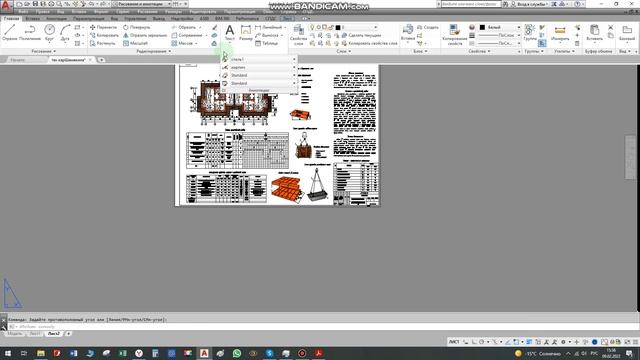Expand the Слои panel
The height and width of the screenshot is (360, 640).
point(344,51)
